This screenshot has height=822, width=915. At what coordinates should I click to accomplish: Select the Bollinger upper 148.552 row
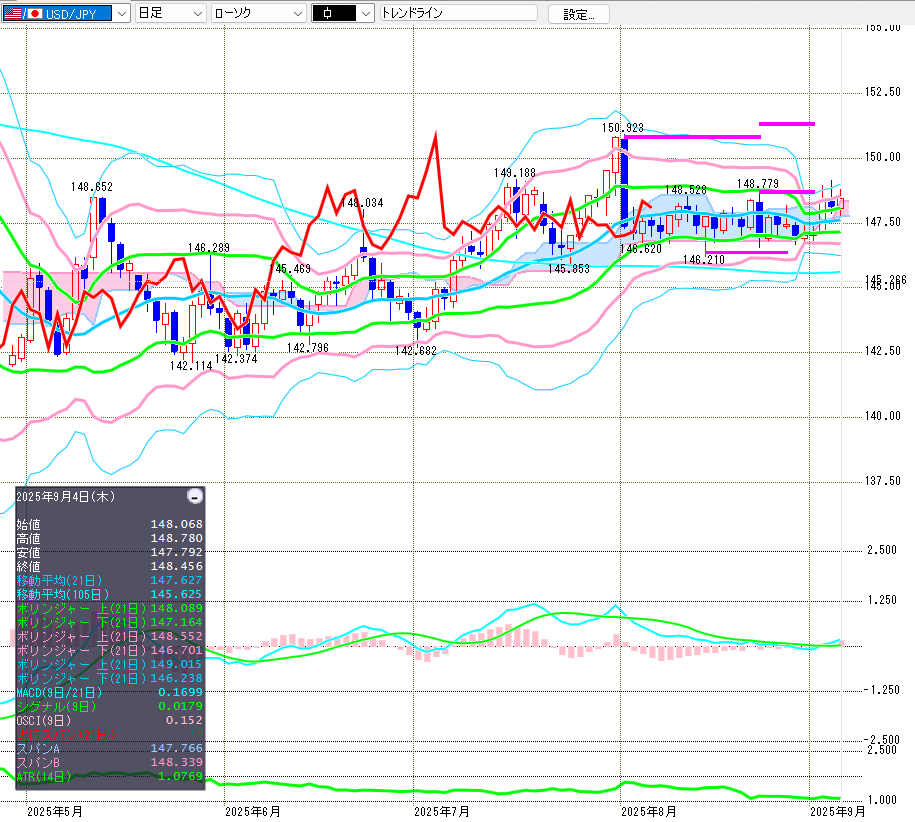pyautogui.click(x=110, y=636)
